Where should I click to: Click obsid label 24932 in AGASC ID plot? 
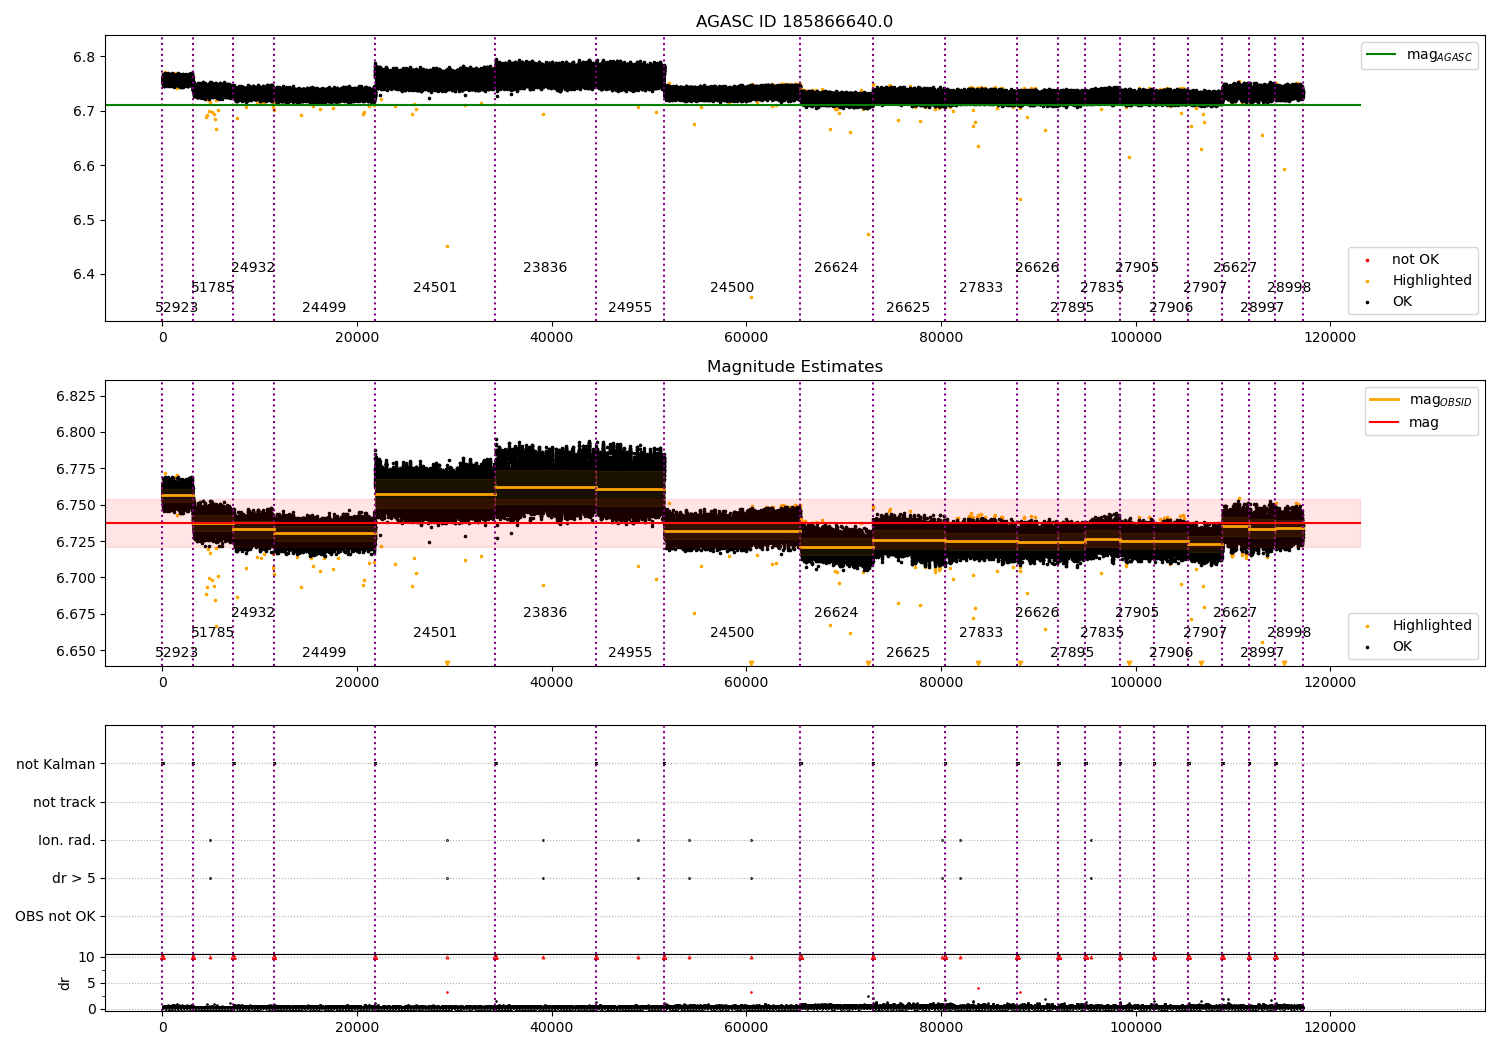(x=253, y=268)
